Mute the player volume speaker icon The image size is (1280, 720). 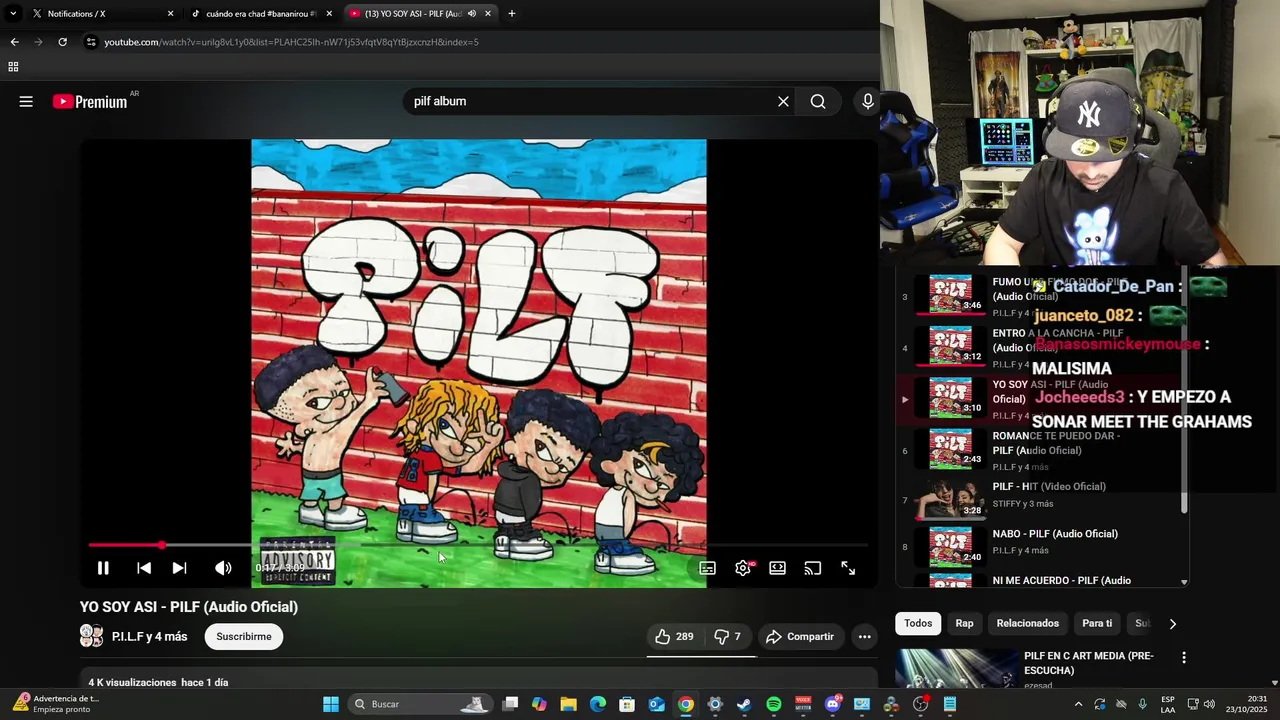coord(223,568)
